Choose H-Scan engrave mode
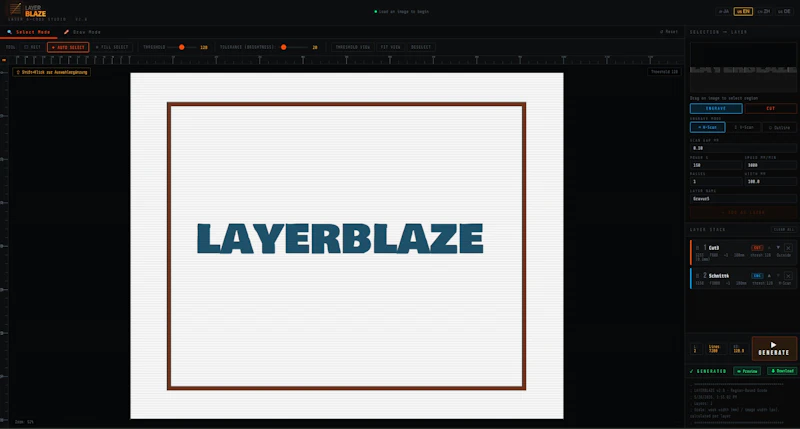 point(707,127)
